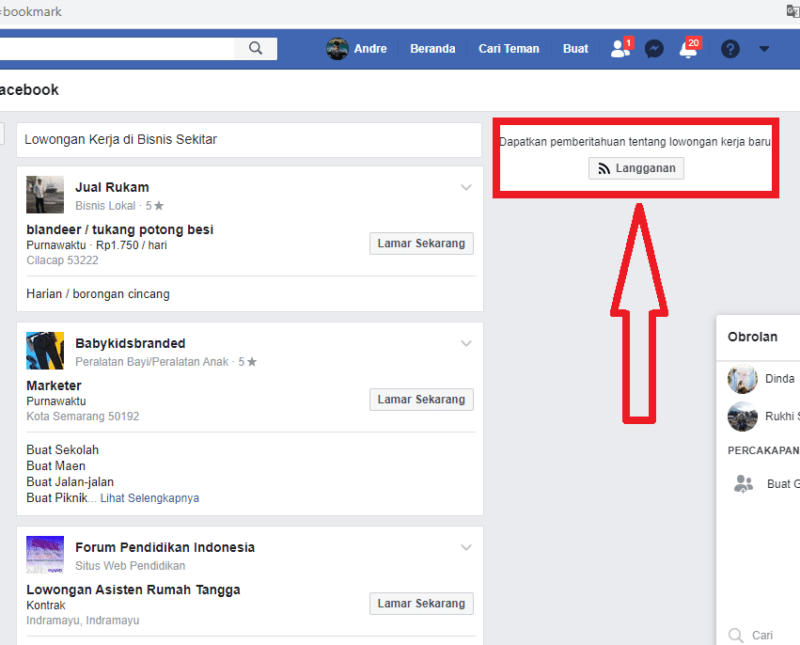Click the chat search magnifier icon
The image size is (800, 645).
point(736,635)
